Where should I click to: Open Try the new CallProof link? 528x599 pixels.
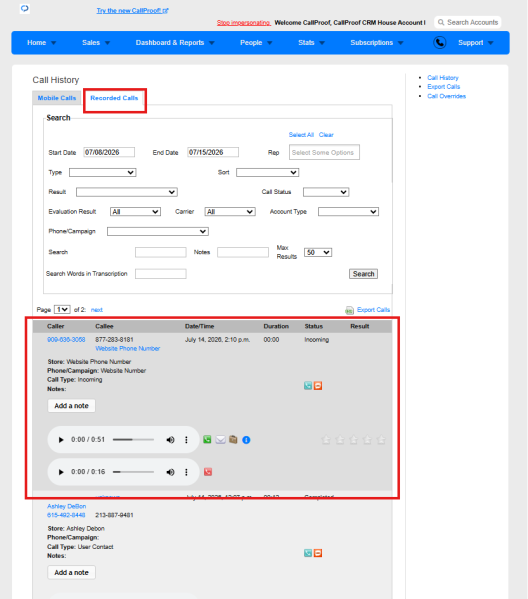132,11
